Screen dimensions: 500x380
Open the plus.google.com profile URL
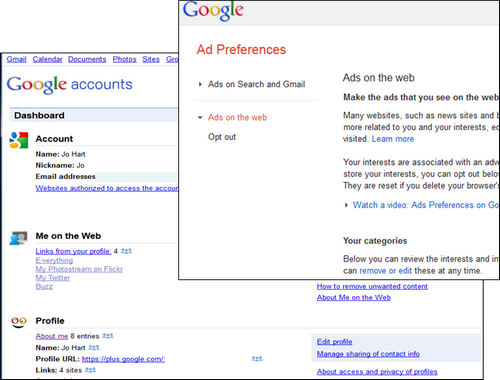coord(123,359)
